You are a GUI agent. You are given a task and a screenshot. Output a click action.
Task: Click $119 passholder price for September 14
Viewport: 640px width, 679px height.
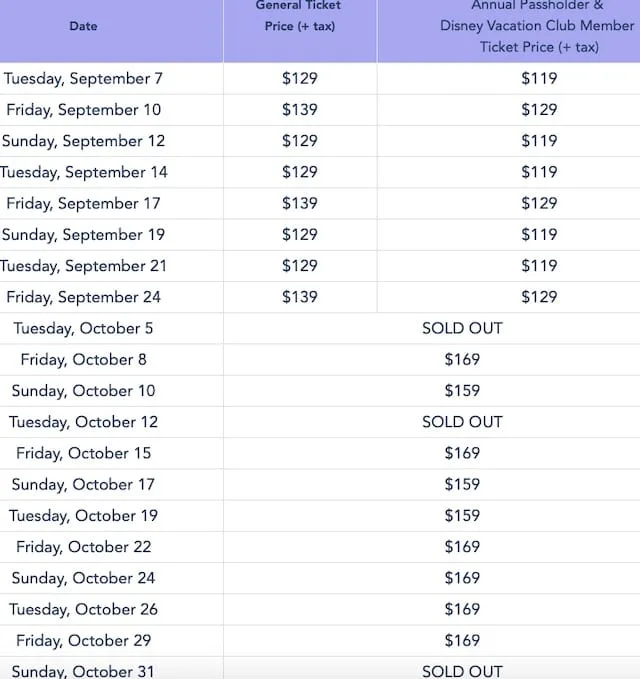[x=539, y=172]
